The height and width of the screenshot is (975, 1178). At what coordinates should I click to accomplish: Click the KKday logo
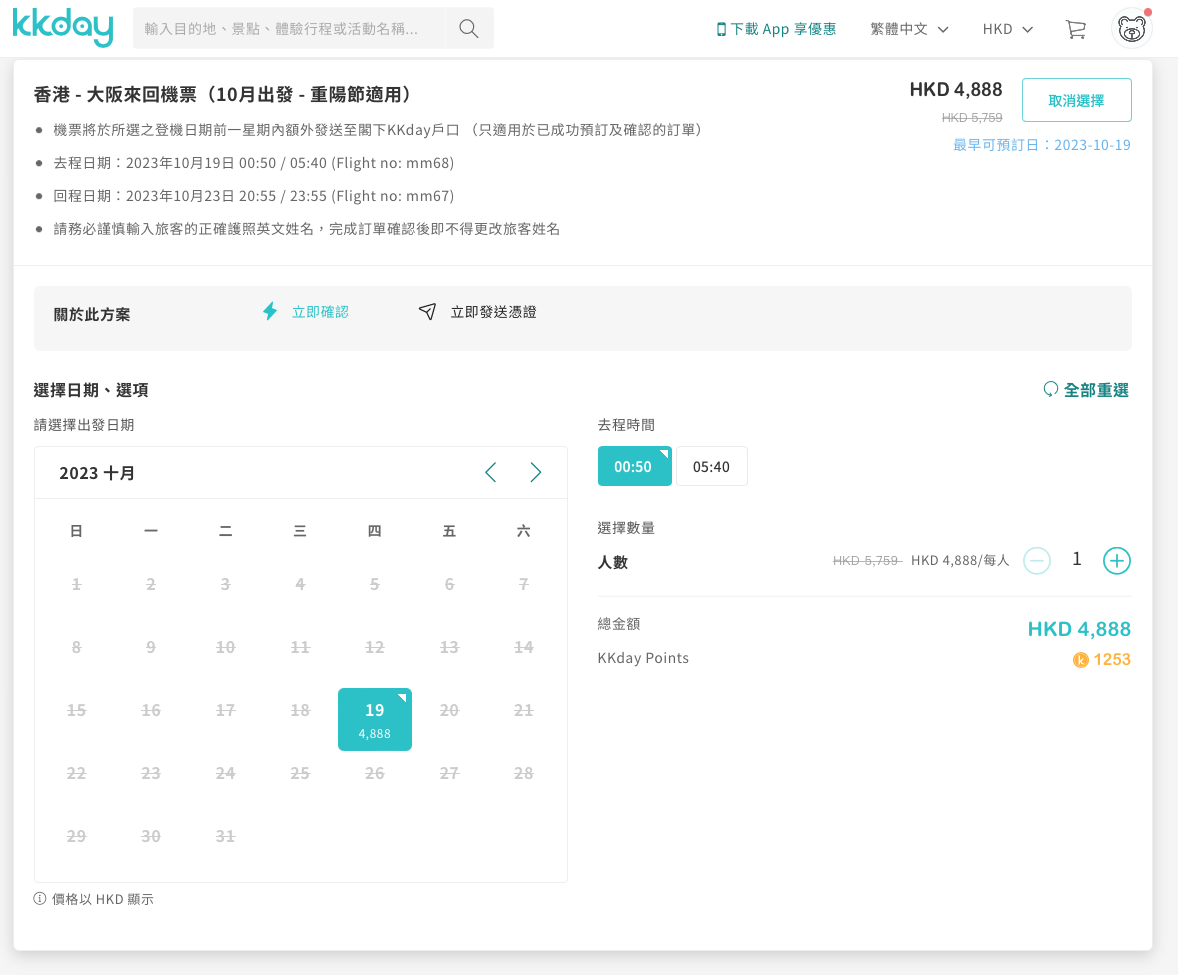(63, 28)
